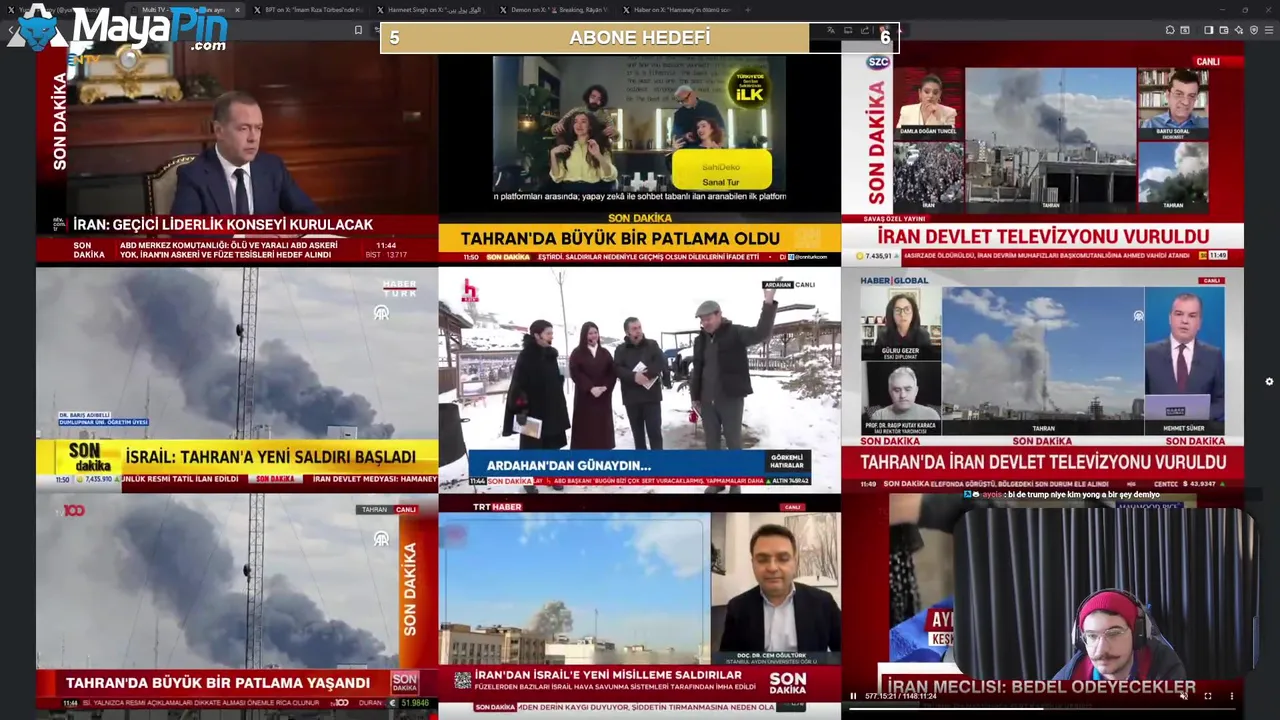The image size is (1280, 720).
Task: Toggle fullscreen mode on the video player
Action: point(1208,696)
